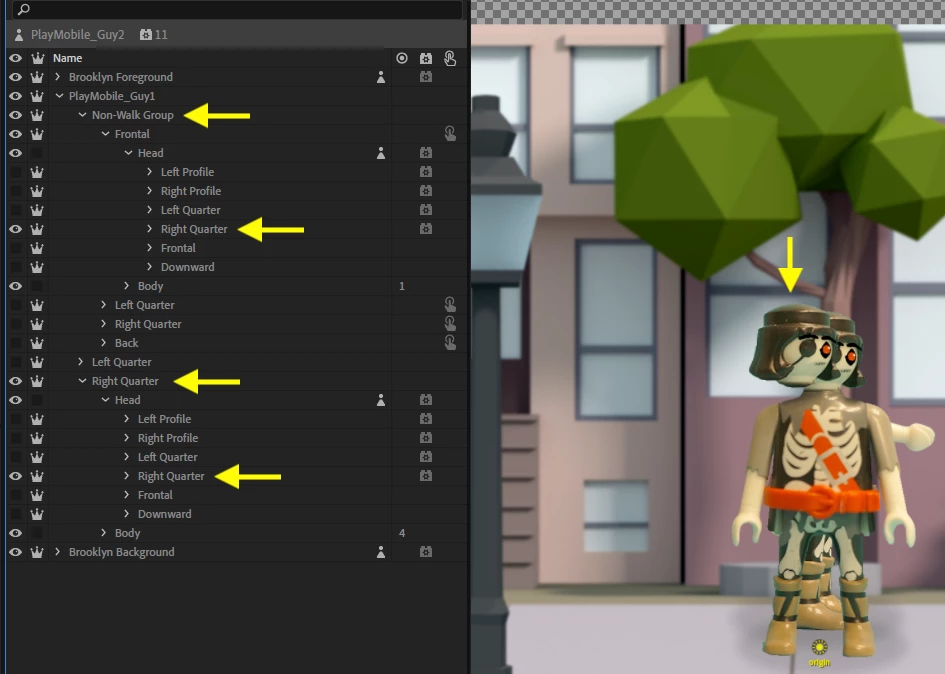Click the number 1 on the Body row
Image resolution: width=945 pixels, height=674 pixels.
point(402,286)
